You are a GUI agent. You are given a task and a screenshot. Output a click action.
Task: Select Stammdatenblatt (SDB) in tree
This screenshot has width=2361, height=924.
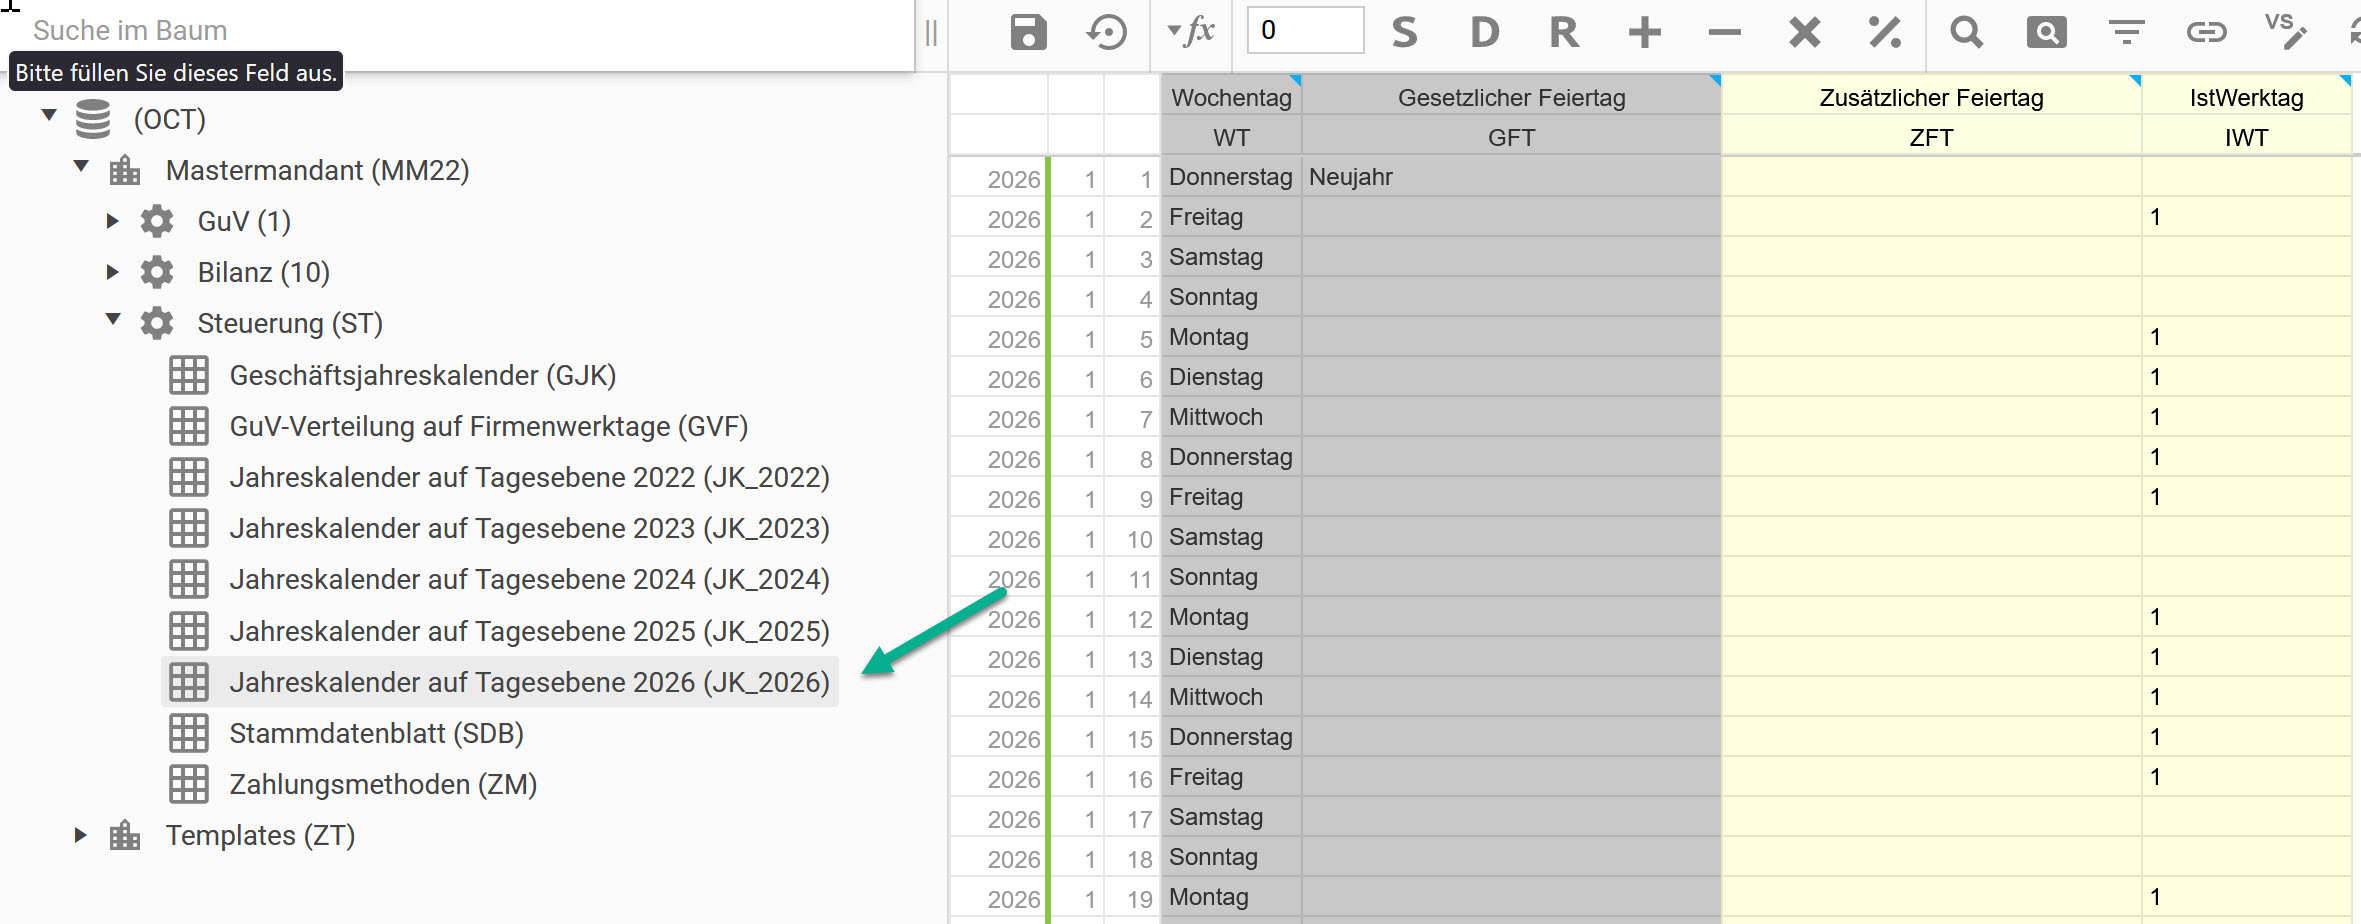pos(376,734)
